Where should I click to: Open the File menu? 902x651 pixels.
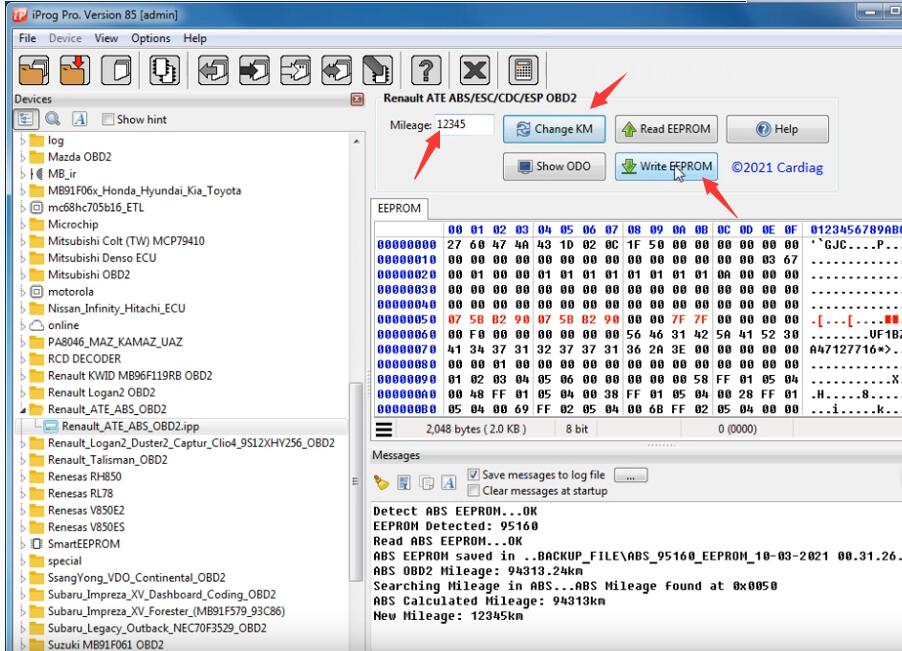pyautogui.click(x=27, y=39)
